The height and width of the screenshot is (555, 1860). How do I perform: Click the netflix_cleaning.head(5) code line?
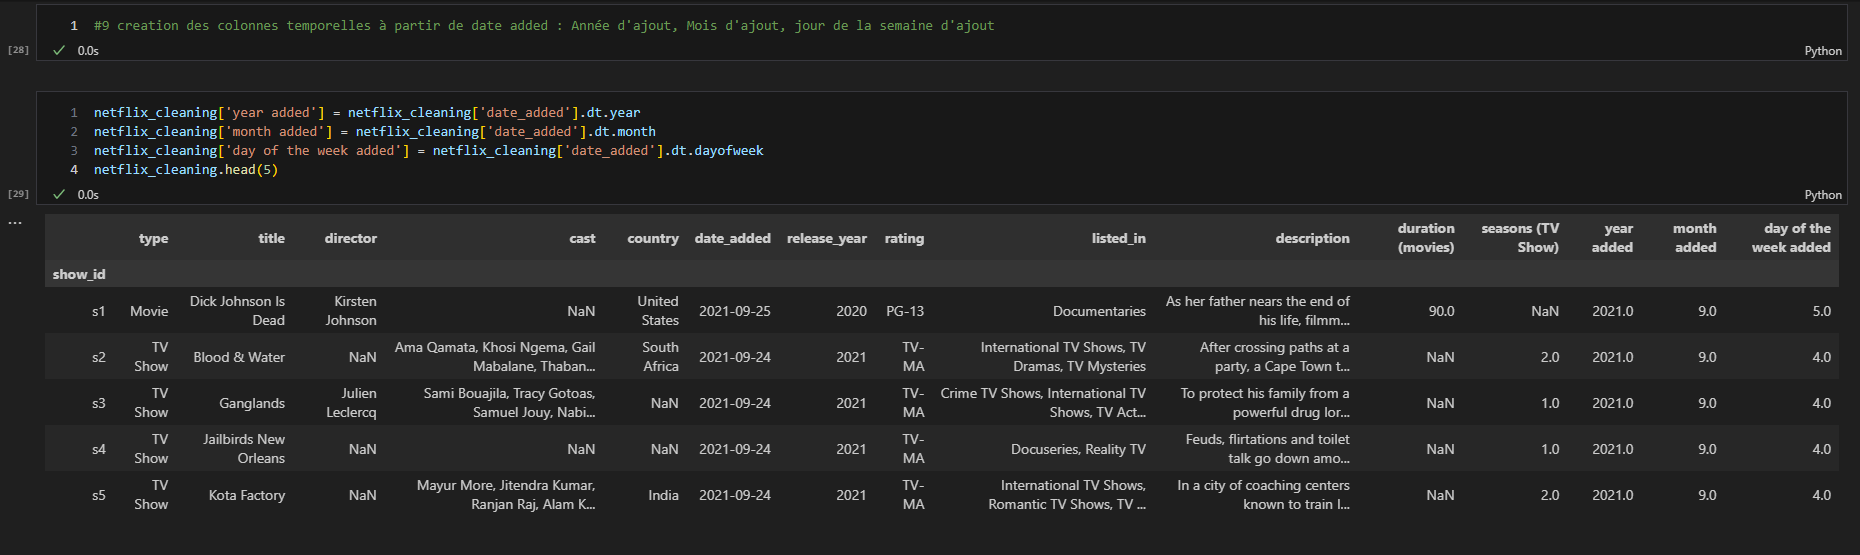(x=185, y=170)
